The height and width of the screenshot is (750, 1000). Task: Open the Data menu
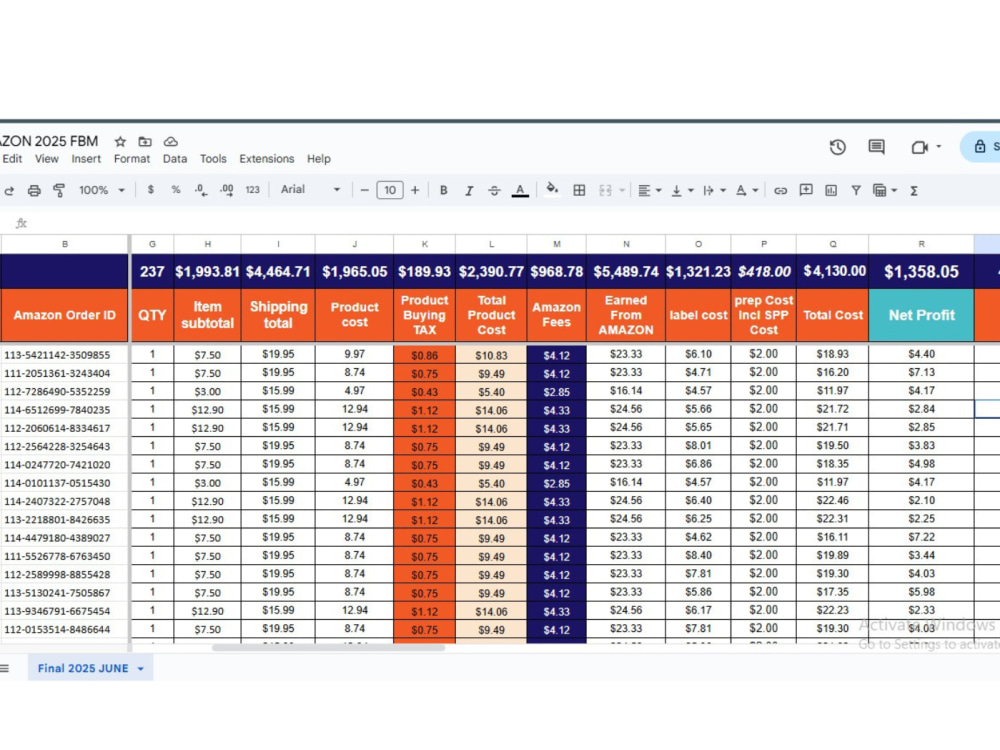175,159
